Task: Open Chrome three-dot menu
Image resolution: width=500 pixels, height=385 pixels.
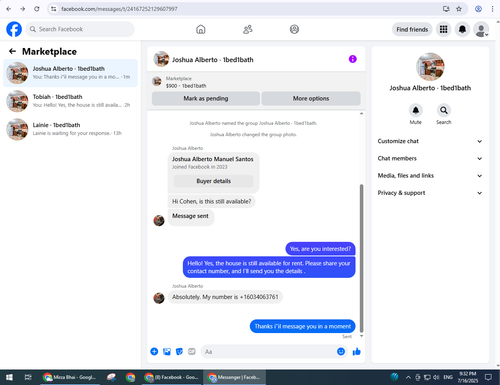Action: (492, 9)
